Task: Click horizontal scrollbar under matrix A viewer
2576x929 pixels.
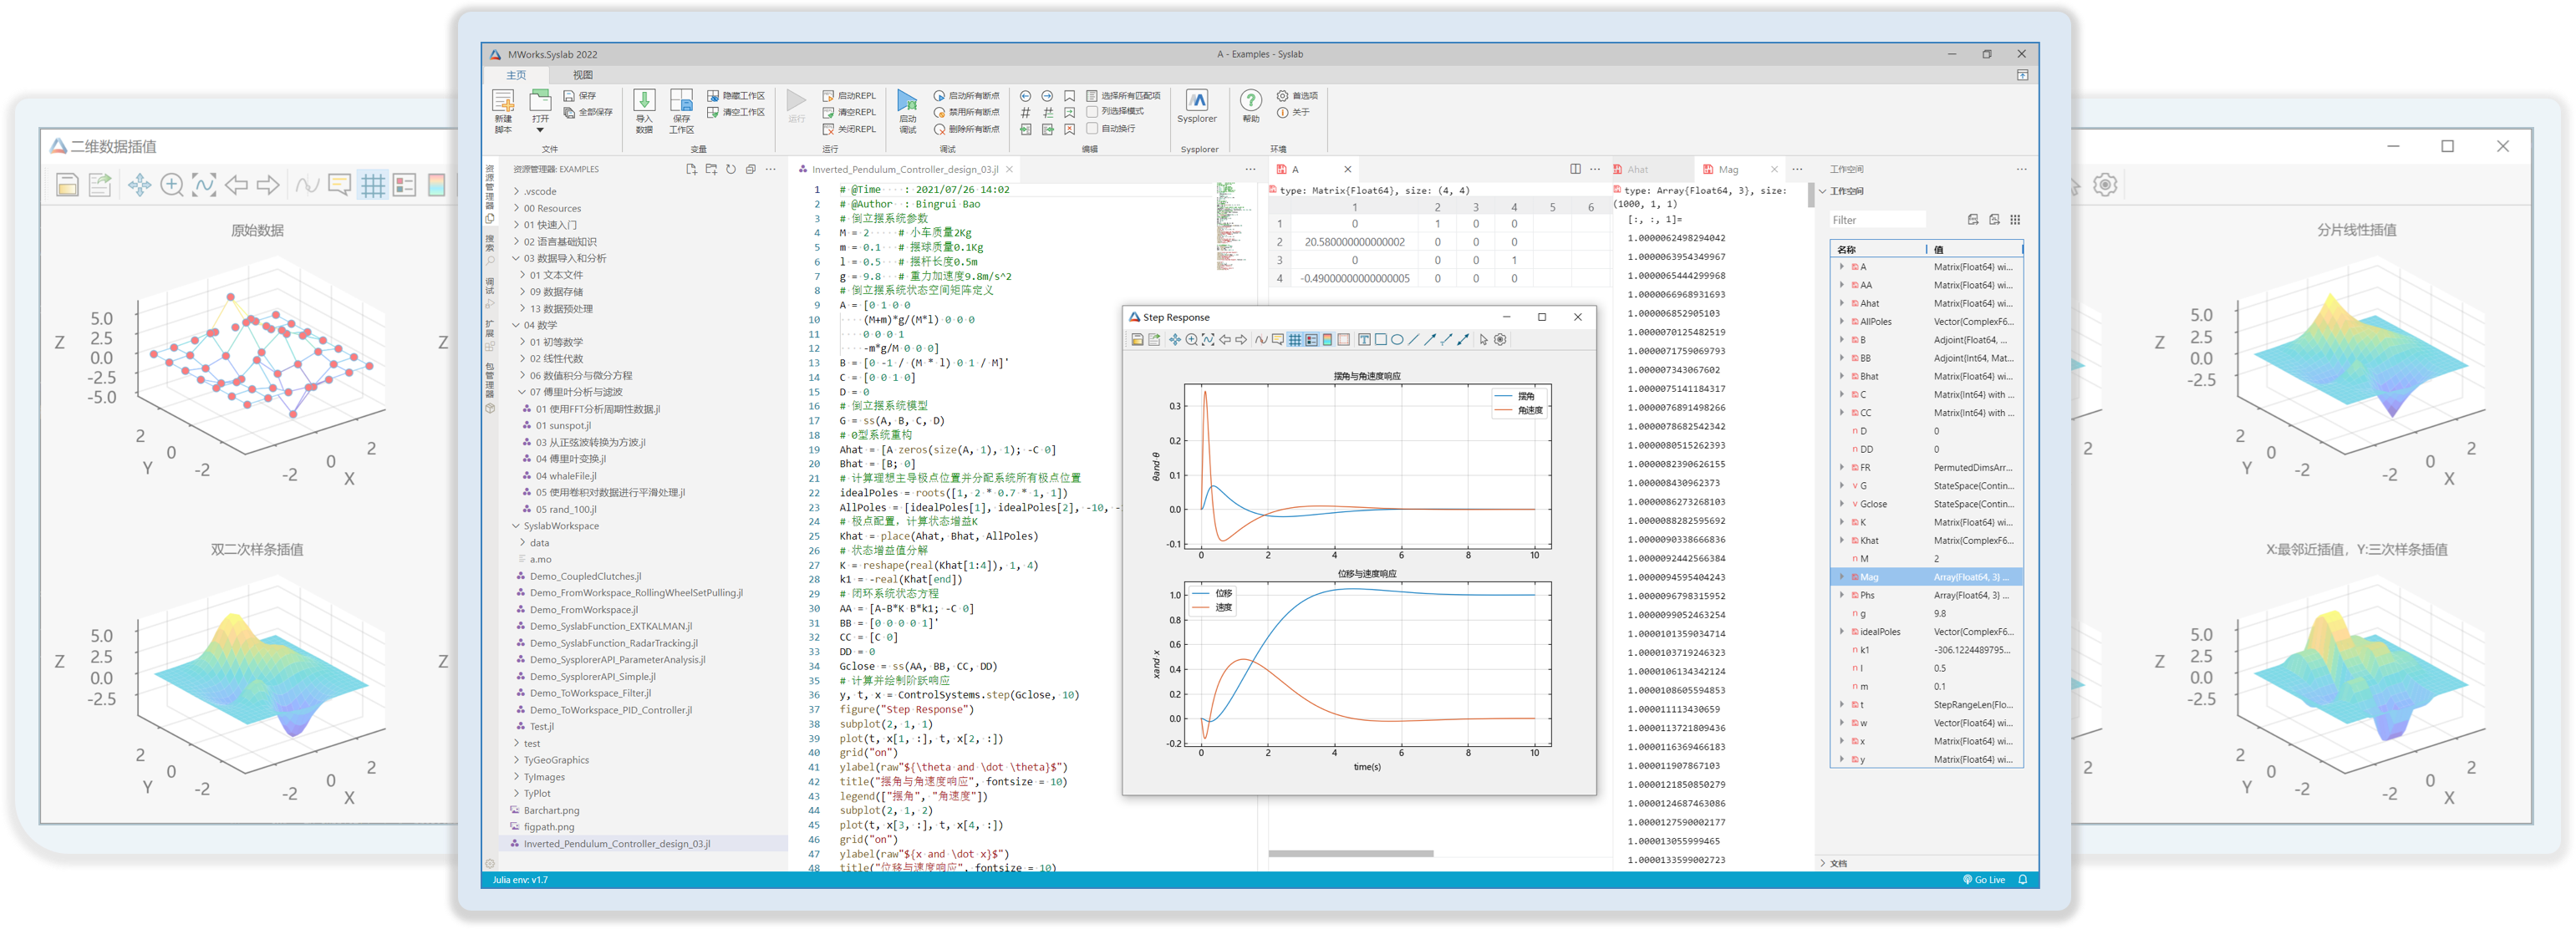Action: 1350,854
